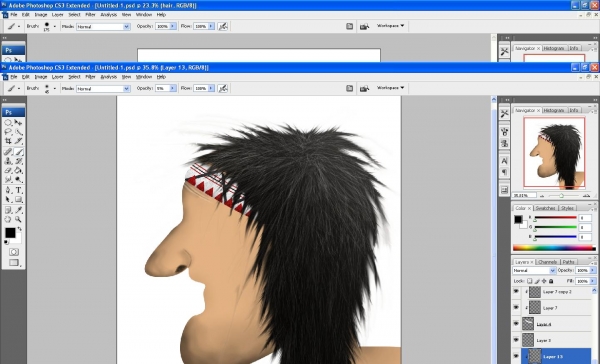Viewport: 600px width, 364px height.
Task: Click Navigator zoom slider
Action: [561, 196]
